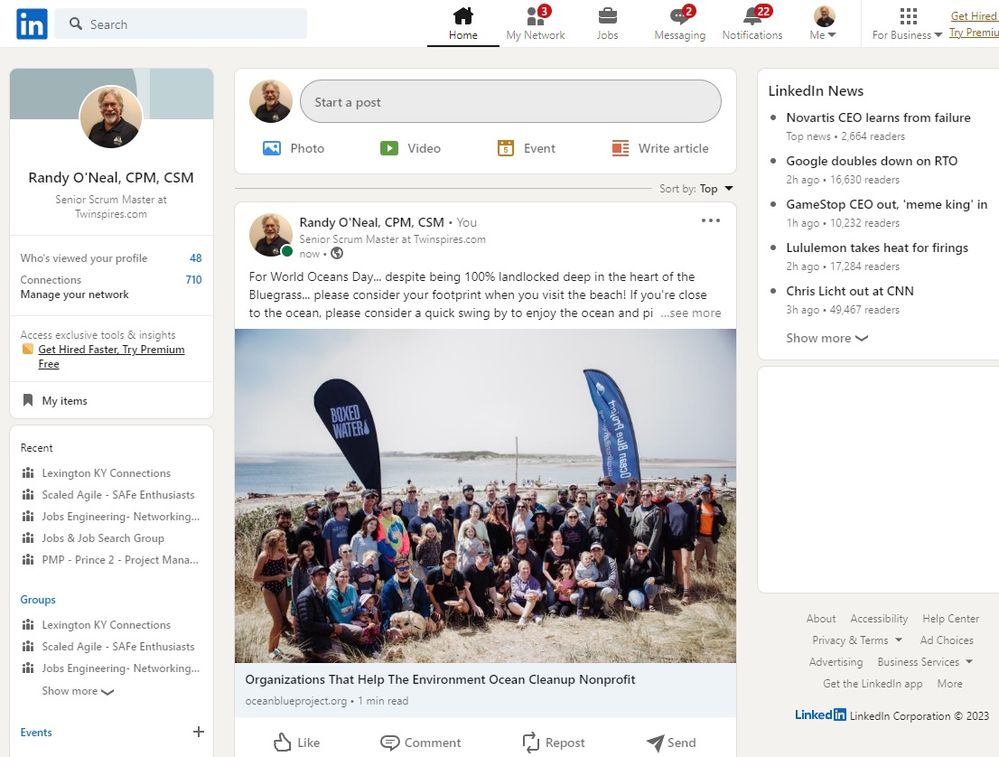Image resolution: width=999 pixels, height=757 pixels.
Task: Click Manage your network text
Action: 74,294
